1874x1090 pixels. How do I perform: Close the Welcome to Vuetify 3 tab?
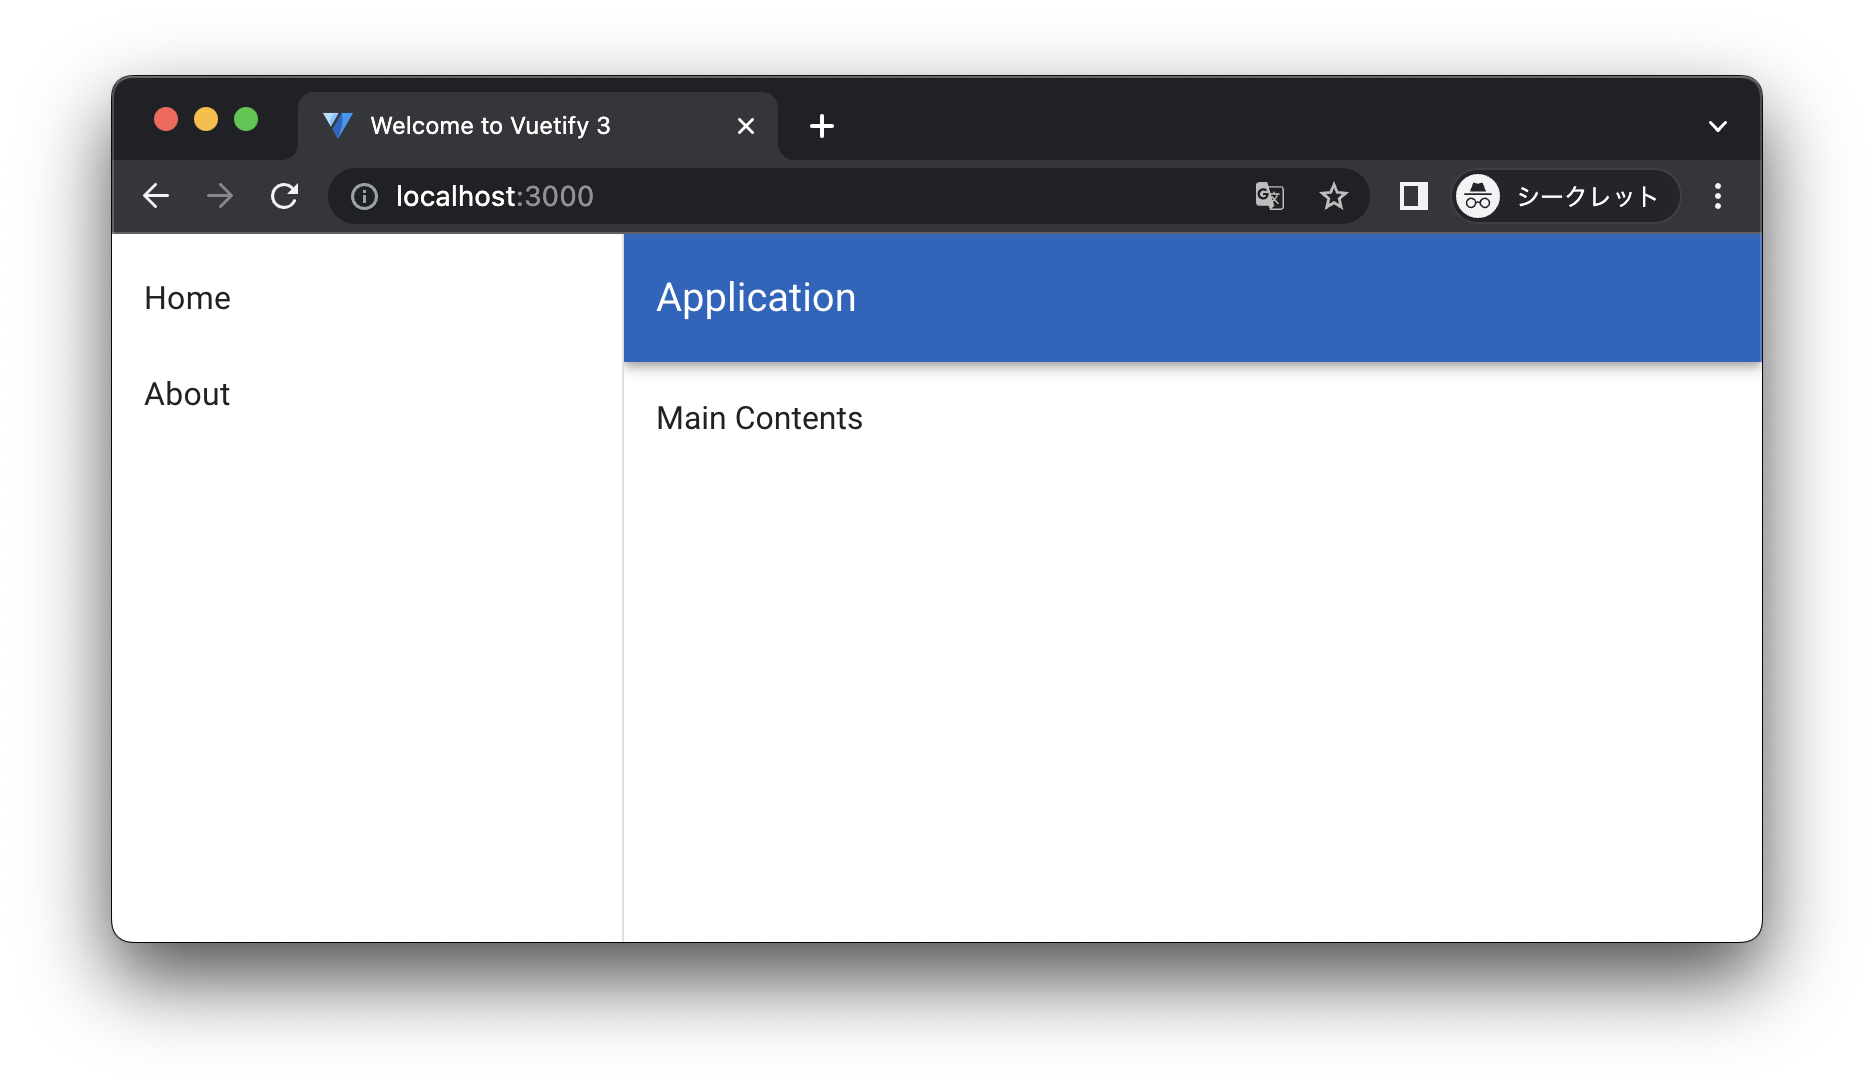[745, 125]
